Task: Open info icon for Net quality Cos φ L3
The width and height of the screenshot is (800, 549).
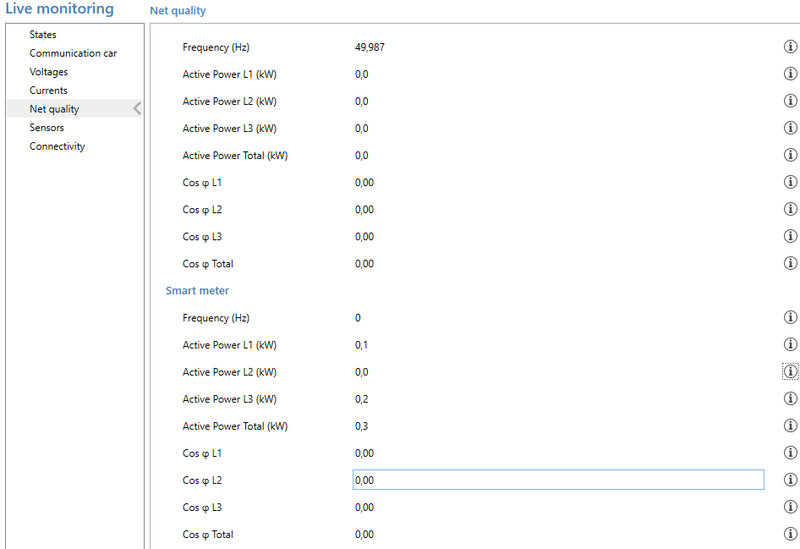Action: pyautogui.click(x=790, y=236)
